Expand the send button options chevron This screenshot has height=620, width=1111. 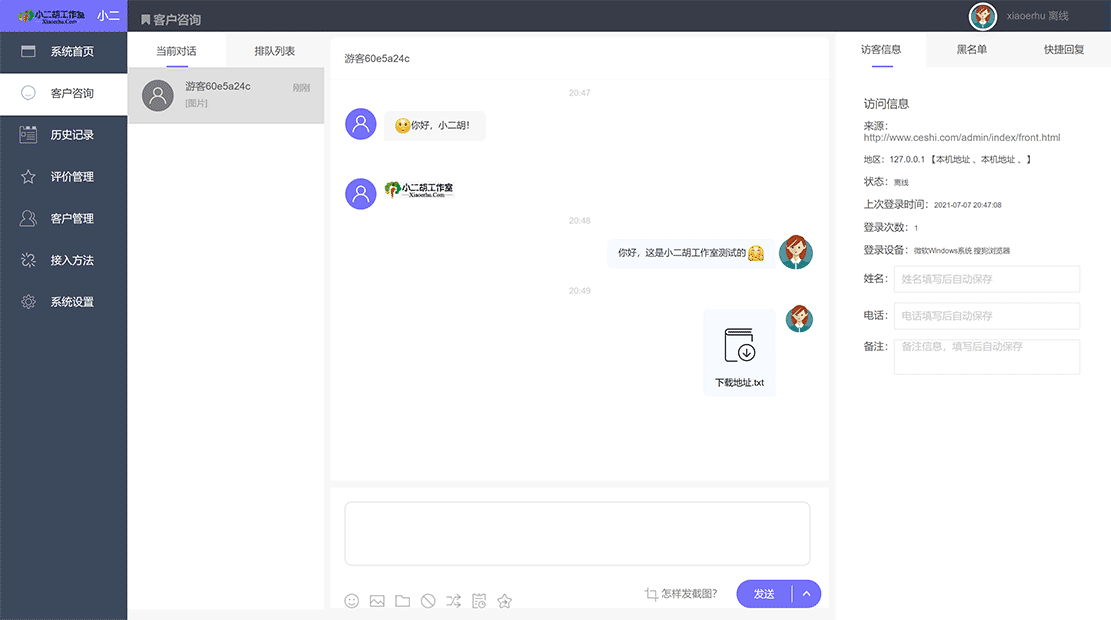pyautogui.click(x=808, y=593)
